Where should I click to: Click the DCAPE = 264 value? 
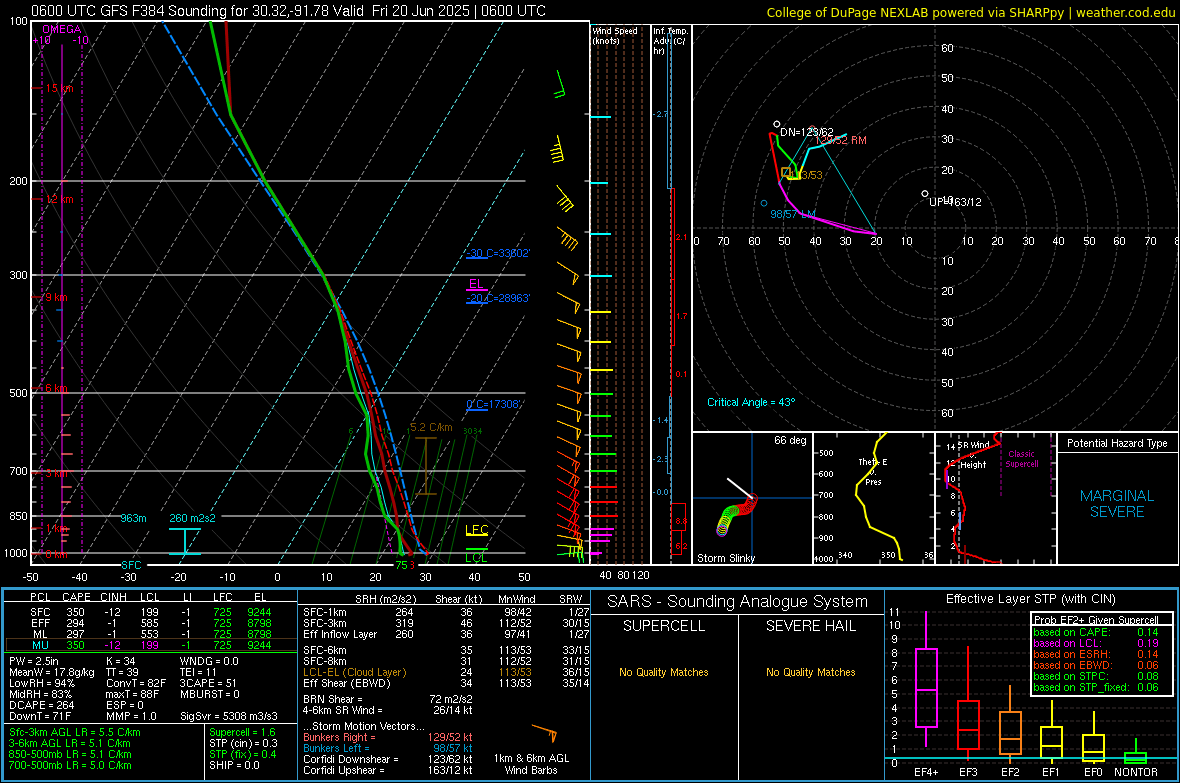(41, 705)
